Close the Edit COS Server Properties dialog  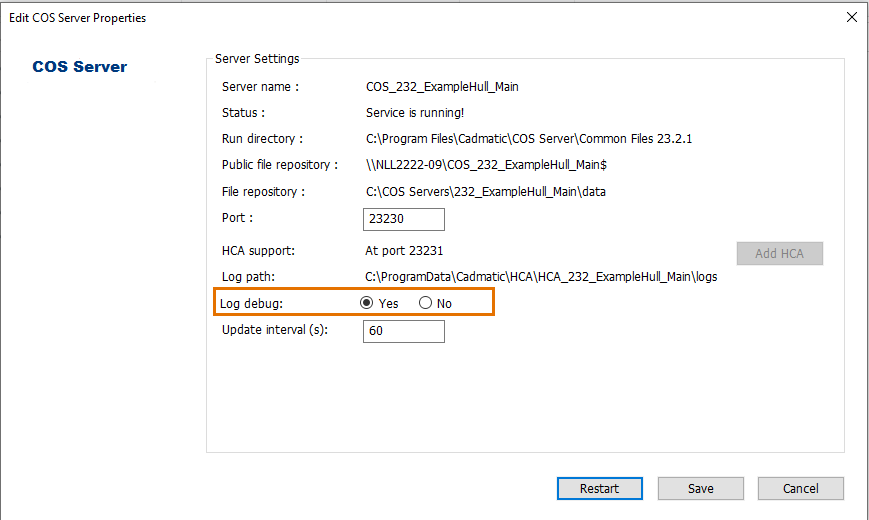(x=851, y=17)
